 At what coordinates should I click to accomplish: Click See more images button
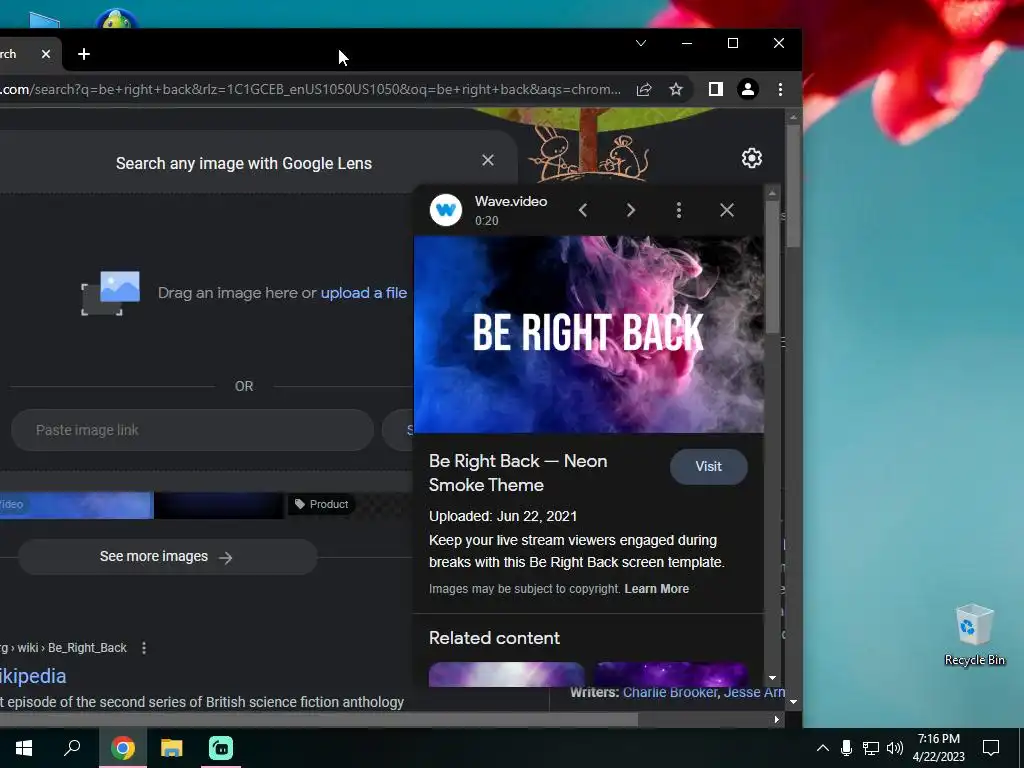168,556
